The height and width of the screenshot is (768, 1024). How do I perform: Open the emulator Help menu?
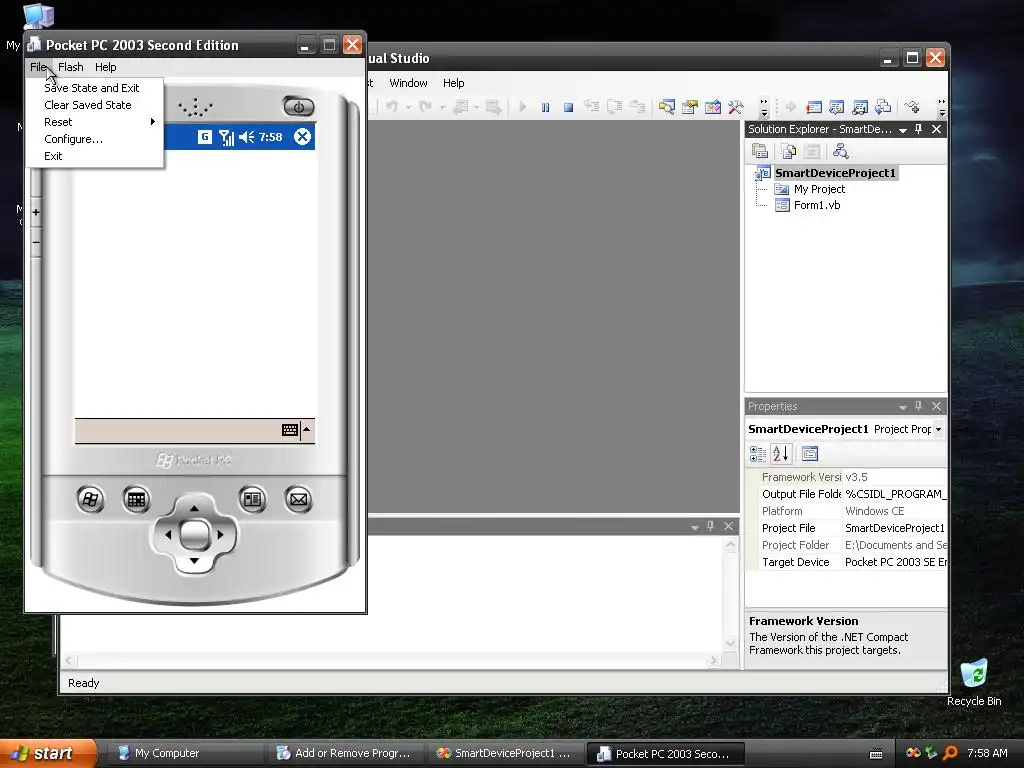pyautogui.click(x=105, y=67)
